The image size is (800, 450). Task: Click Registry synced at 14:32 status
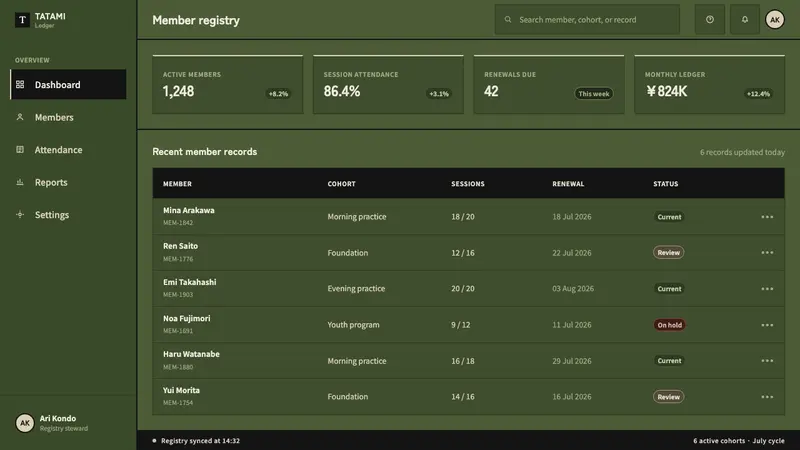click(201, 441)
